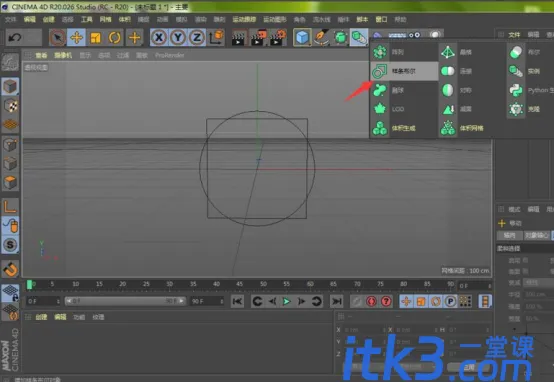
Task: Switch to Model mode cube icon
Action: tap(10, 87)
